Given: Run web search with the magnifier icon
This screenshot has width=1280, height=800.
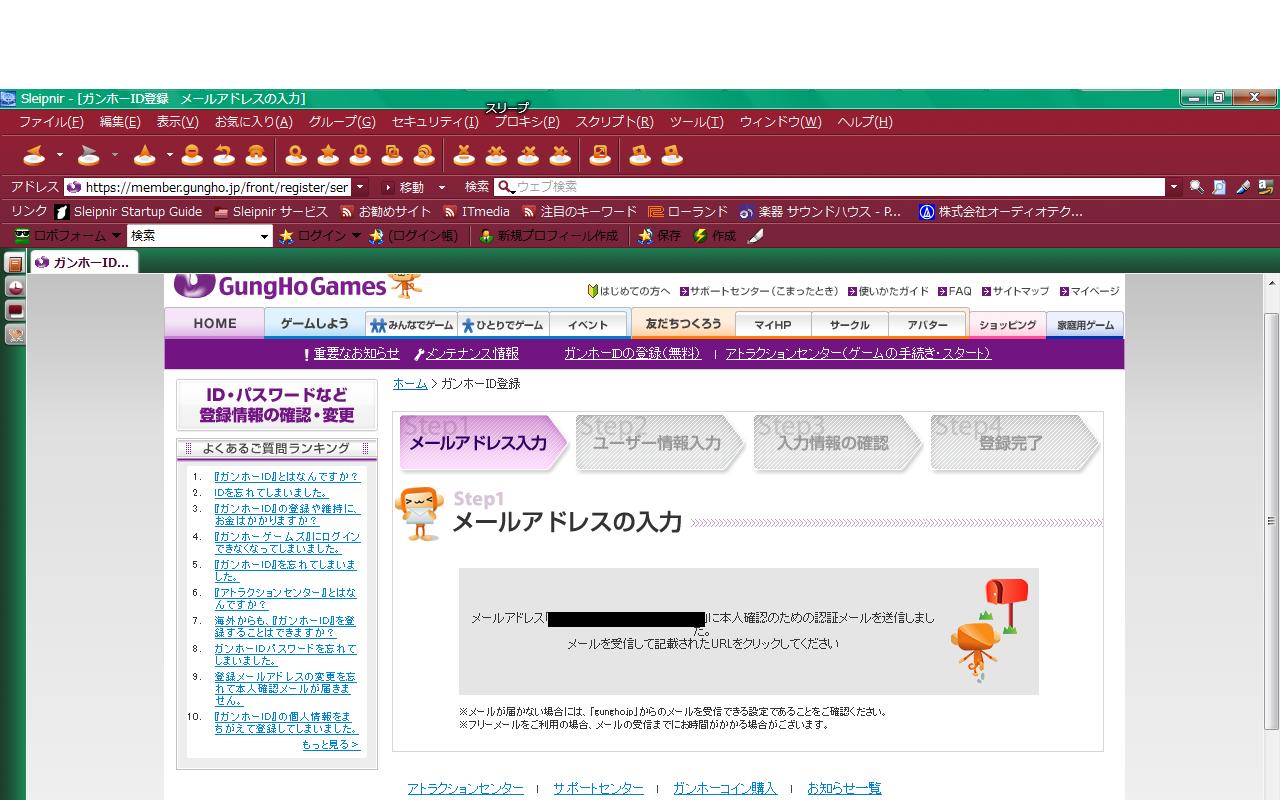Looking at the screenshot, I should click(x=1196, y=187).
